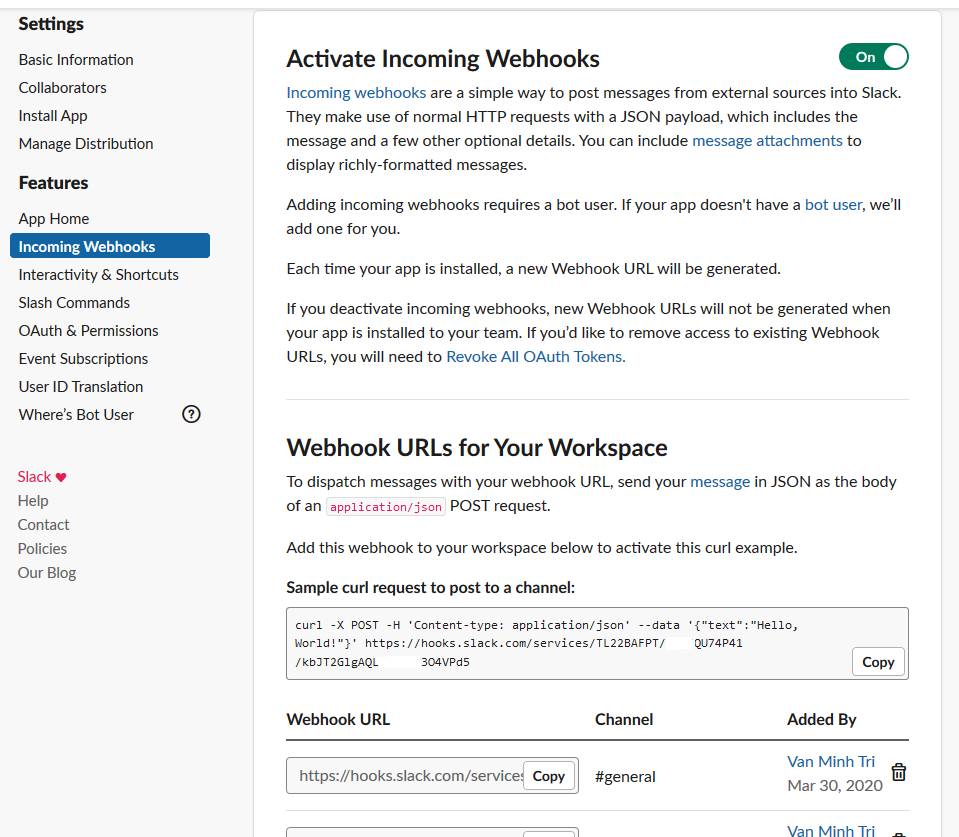
Task: Copy the #general webhook URL
Action: point(549,775)
